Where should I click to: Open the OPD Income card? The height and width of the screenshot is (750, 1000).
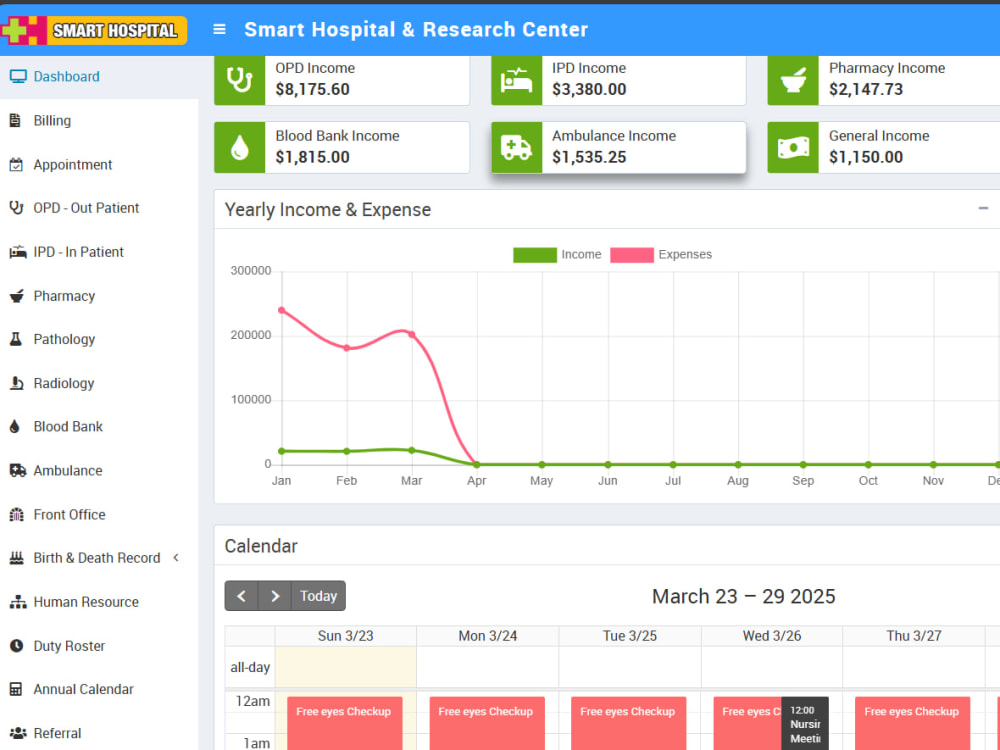[x=342, y=80]
